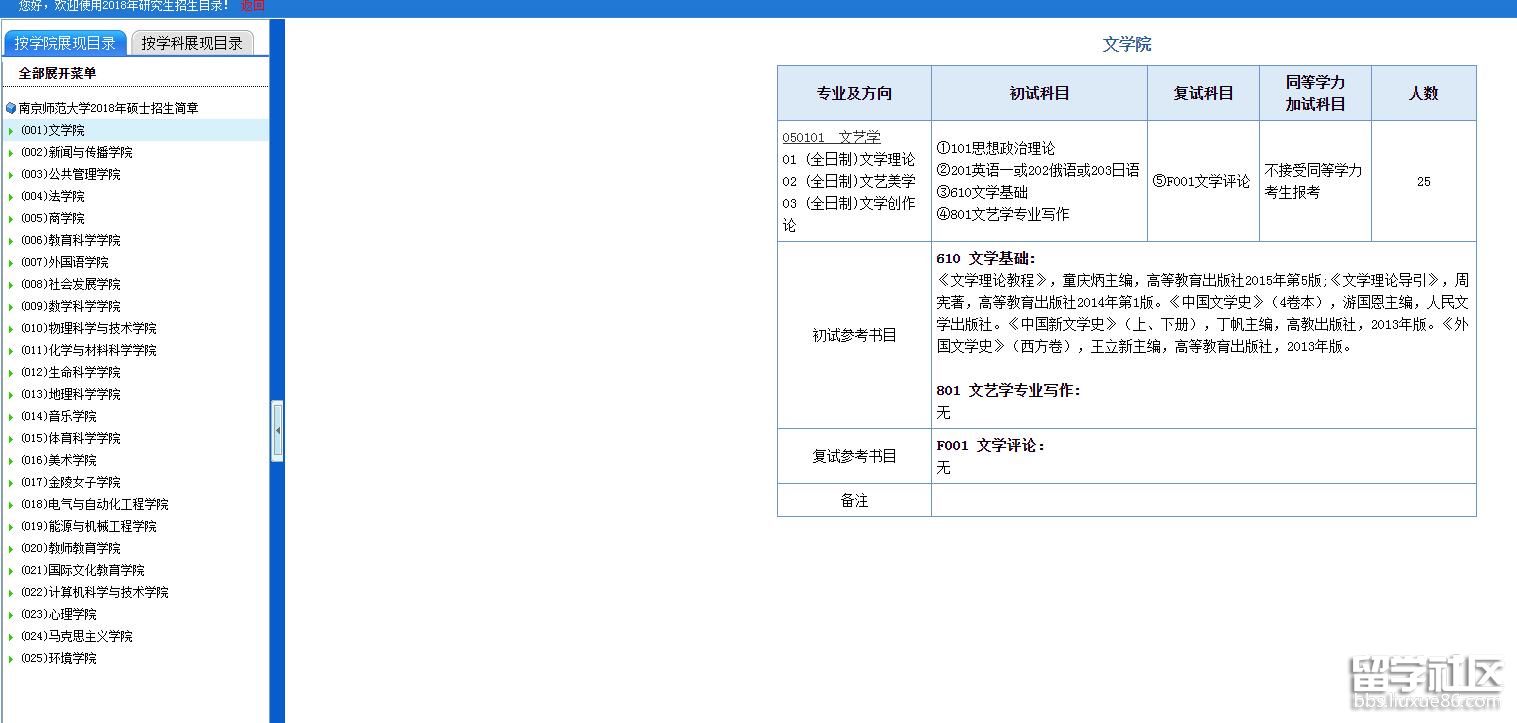
Task: Switch to 按学院展现目录 tab
Action: pos(65,43)
